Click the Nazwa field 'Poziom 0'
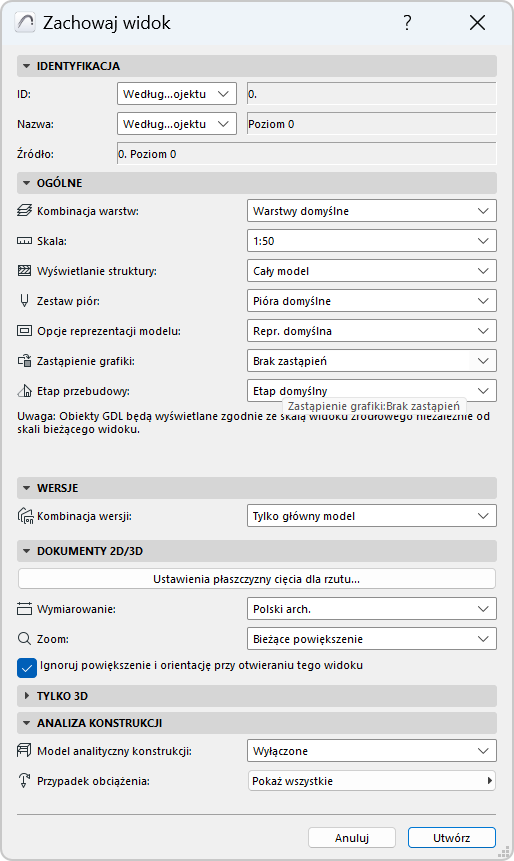 (372, 124)
